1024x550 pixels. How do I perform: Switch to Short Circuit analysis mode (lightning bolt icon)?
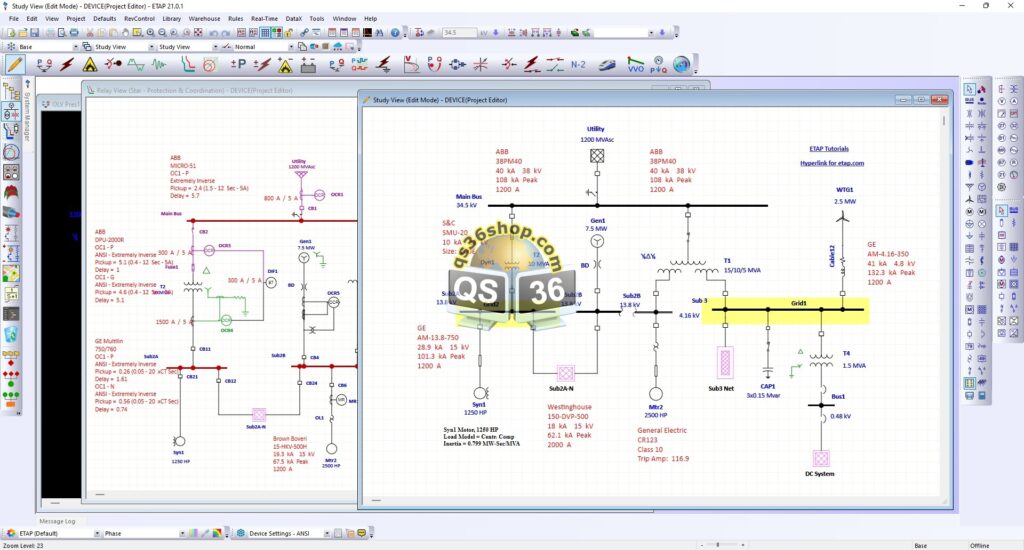[68, 64]
